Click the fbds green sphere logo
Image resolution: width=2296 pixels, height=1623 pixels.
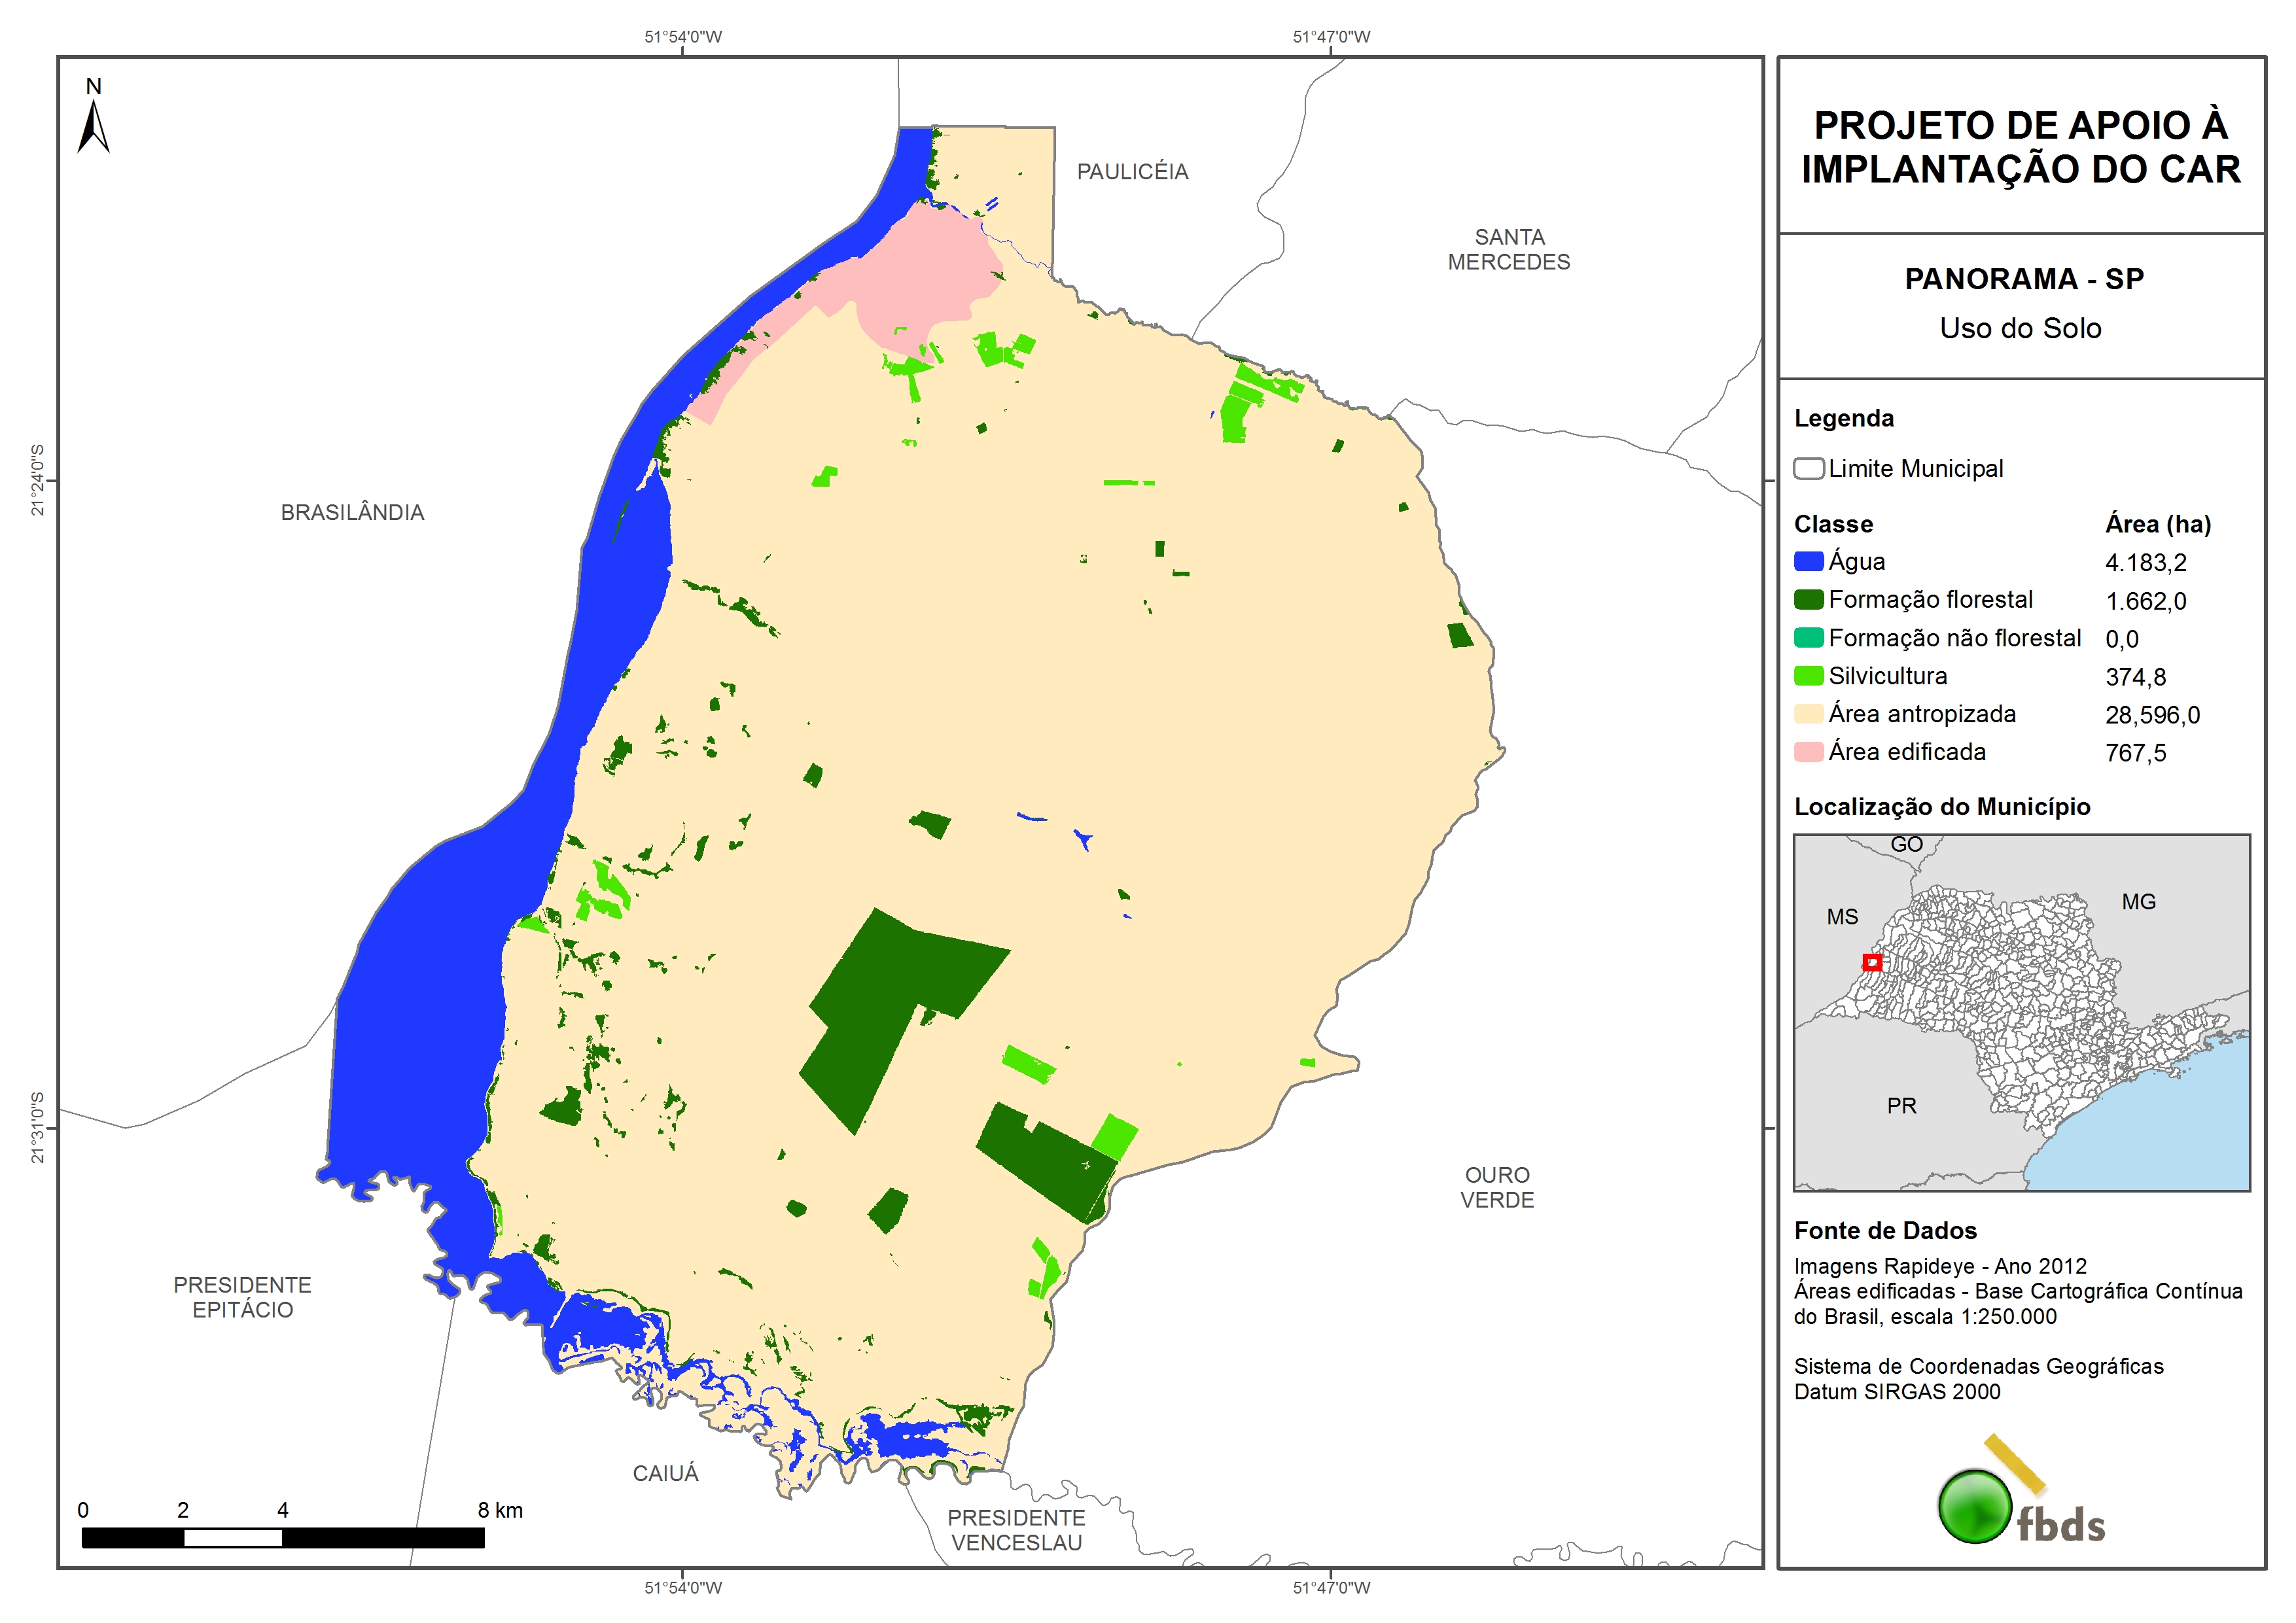pyautogui.click(x=1975, y=1506)
